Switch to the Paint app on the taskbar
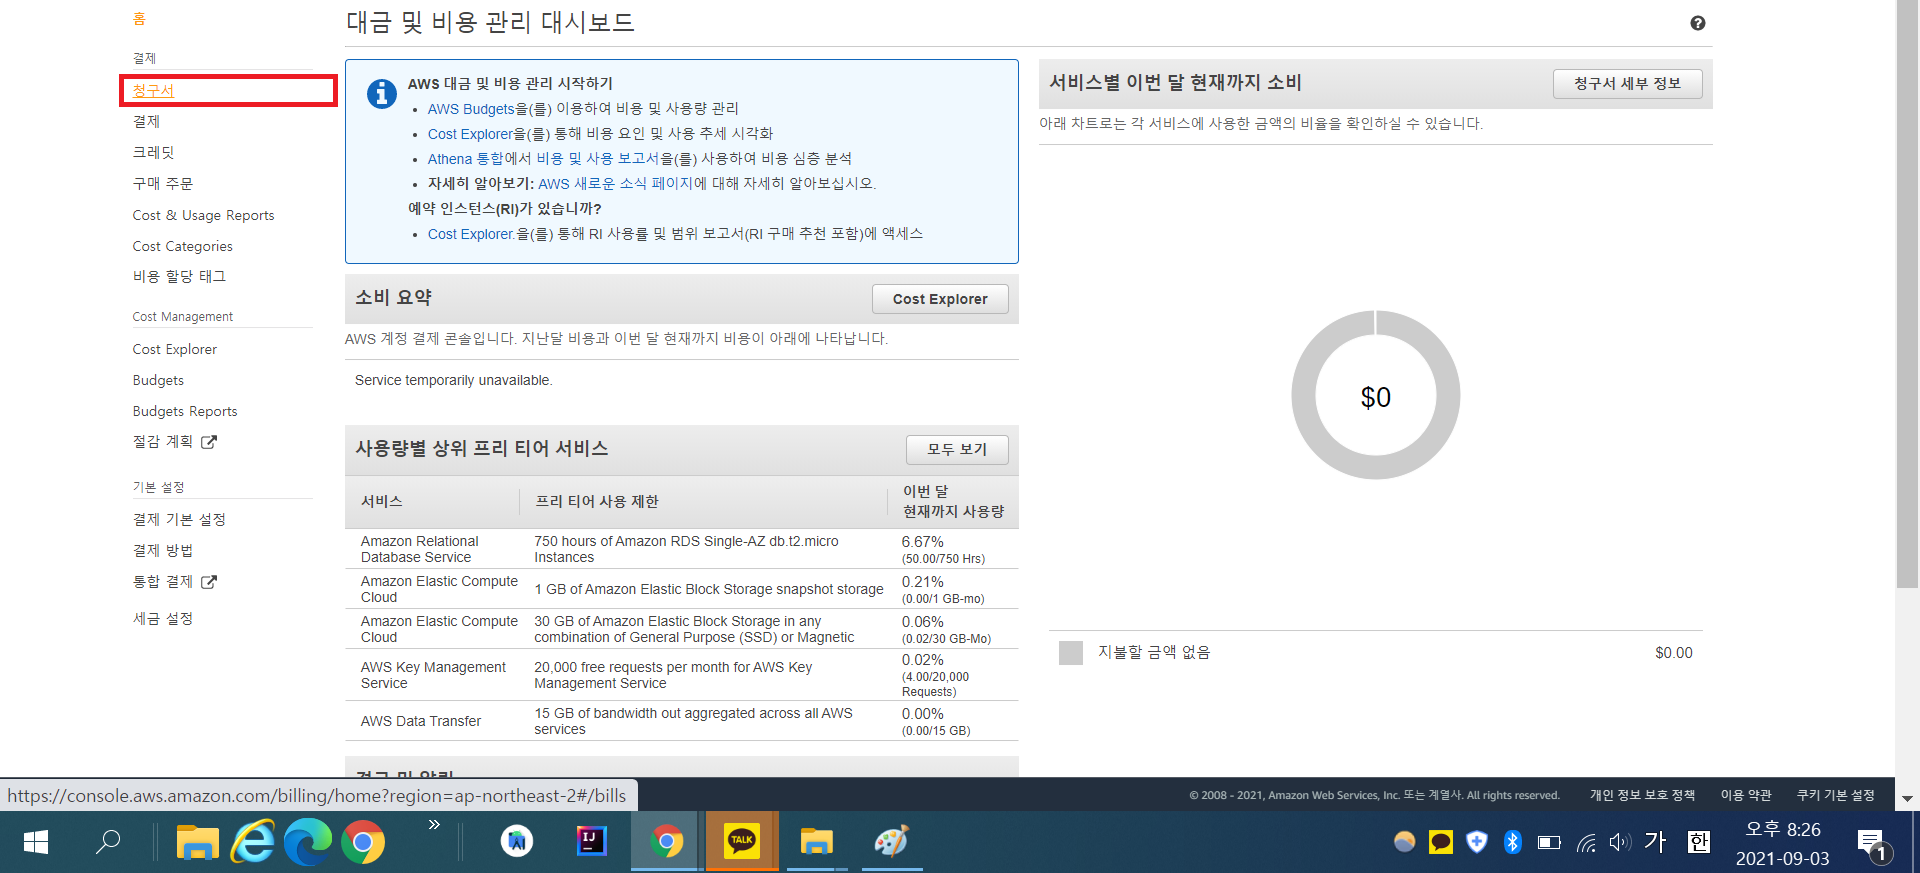 click(891, 842)
